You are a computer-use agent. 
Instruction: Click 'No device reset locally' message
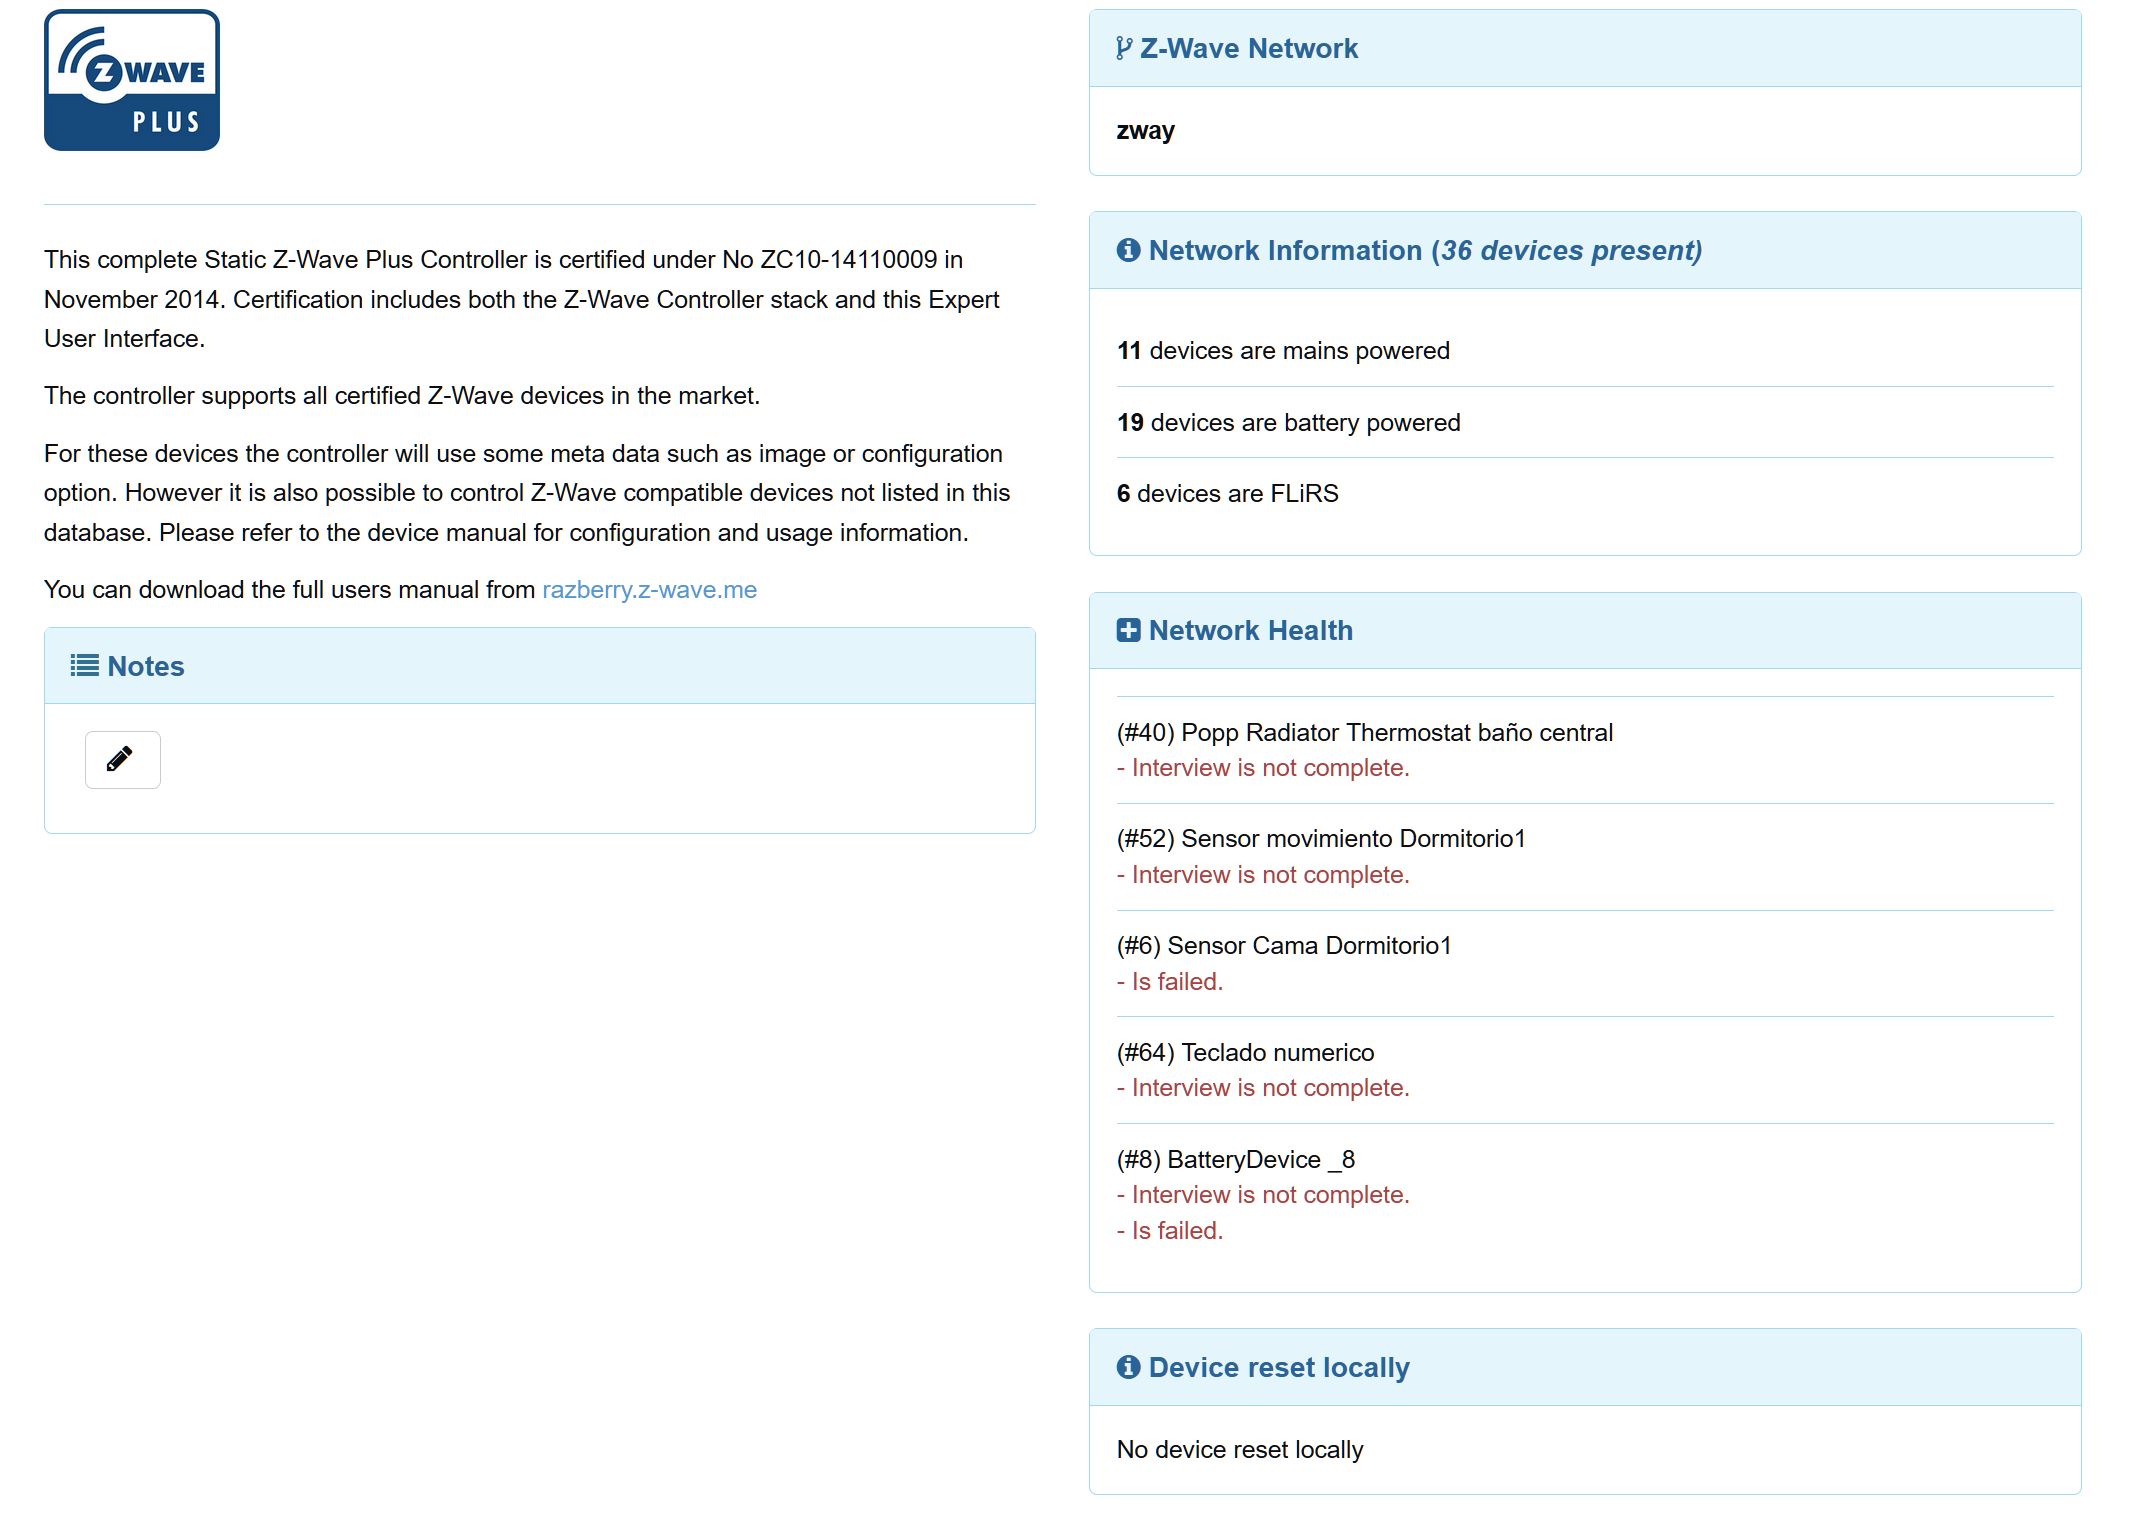(1240, 1450)
